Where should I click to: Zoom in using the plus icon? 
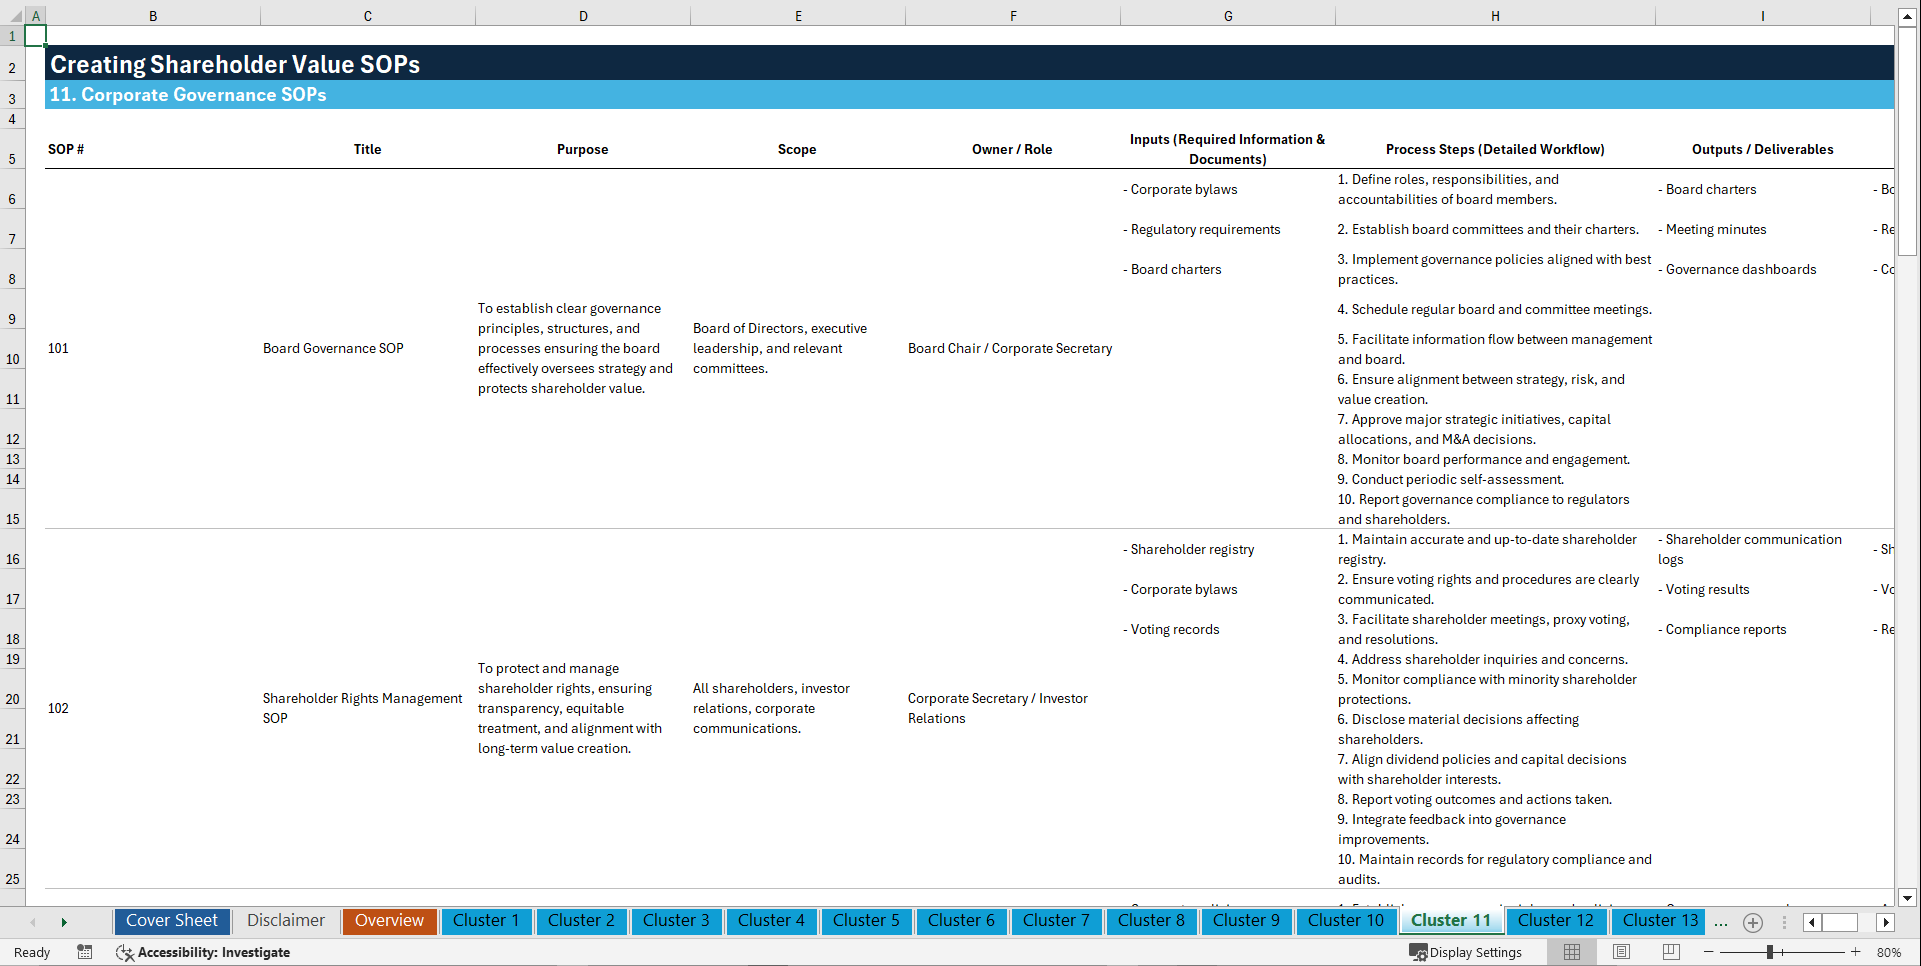coord(1855,952)
